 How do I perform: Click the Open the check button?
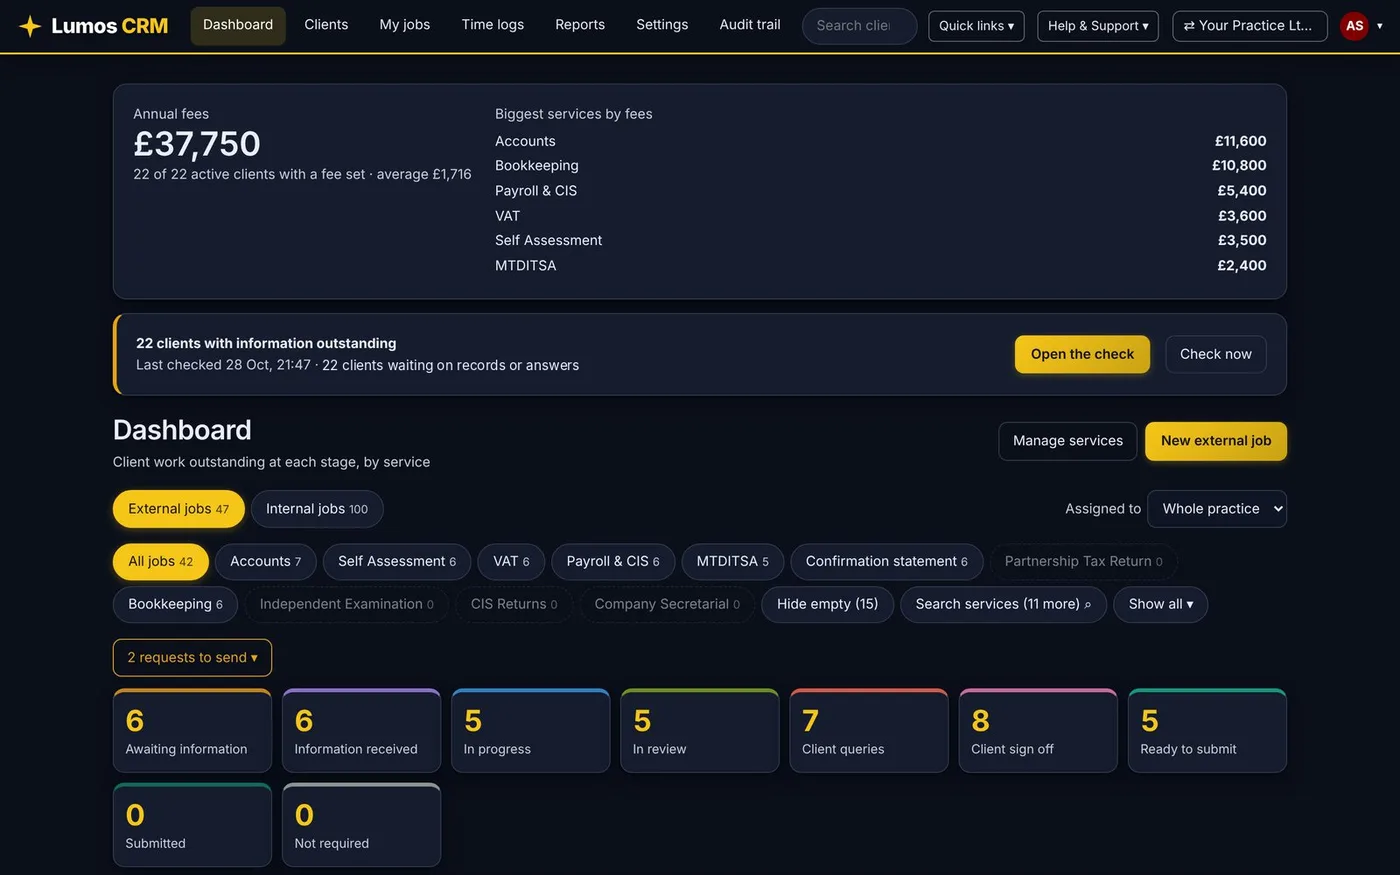click(x=1082, y=354)
